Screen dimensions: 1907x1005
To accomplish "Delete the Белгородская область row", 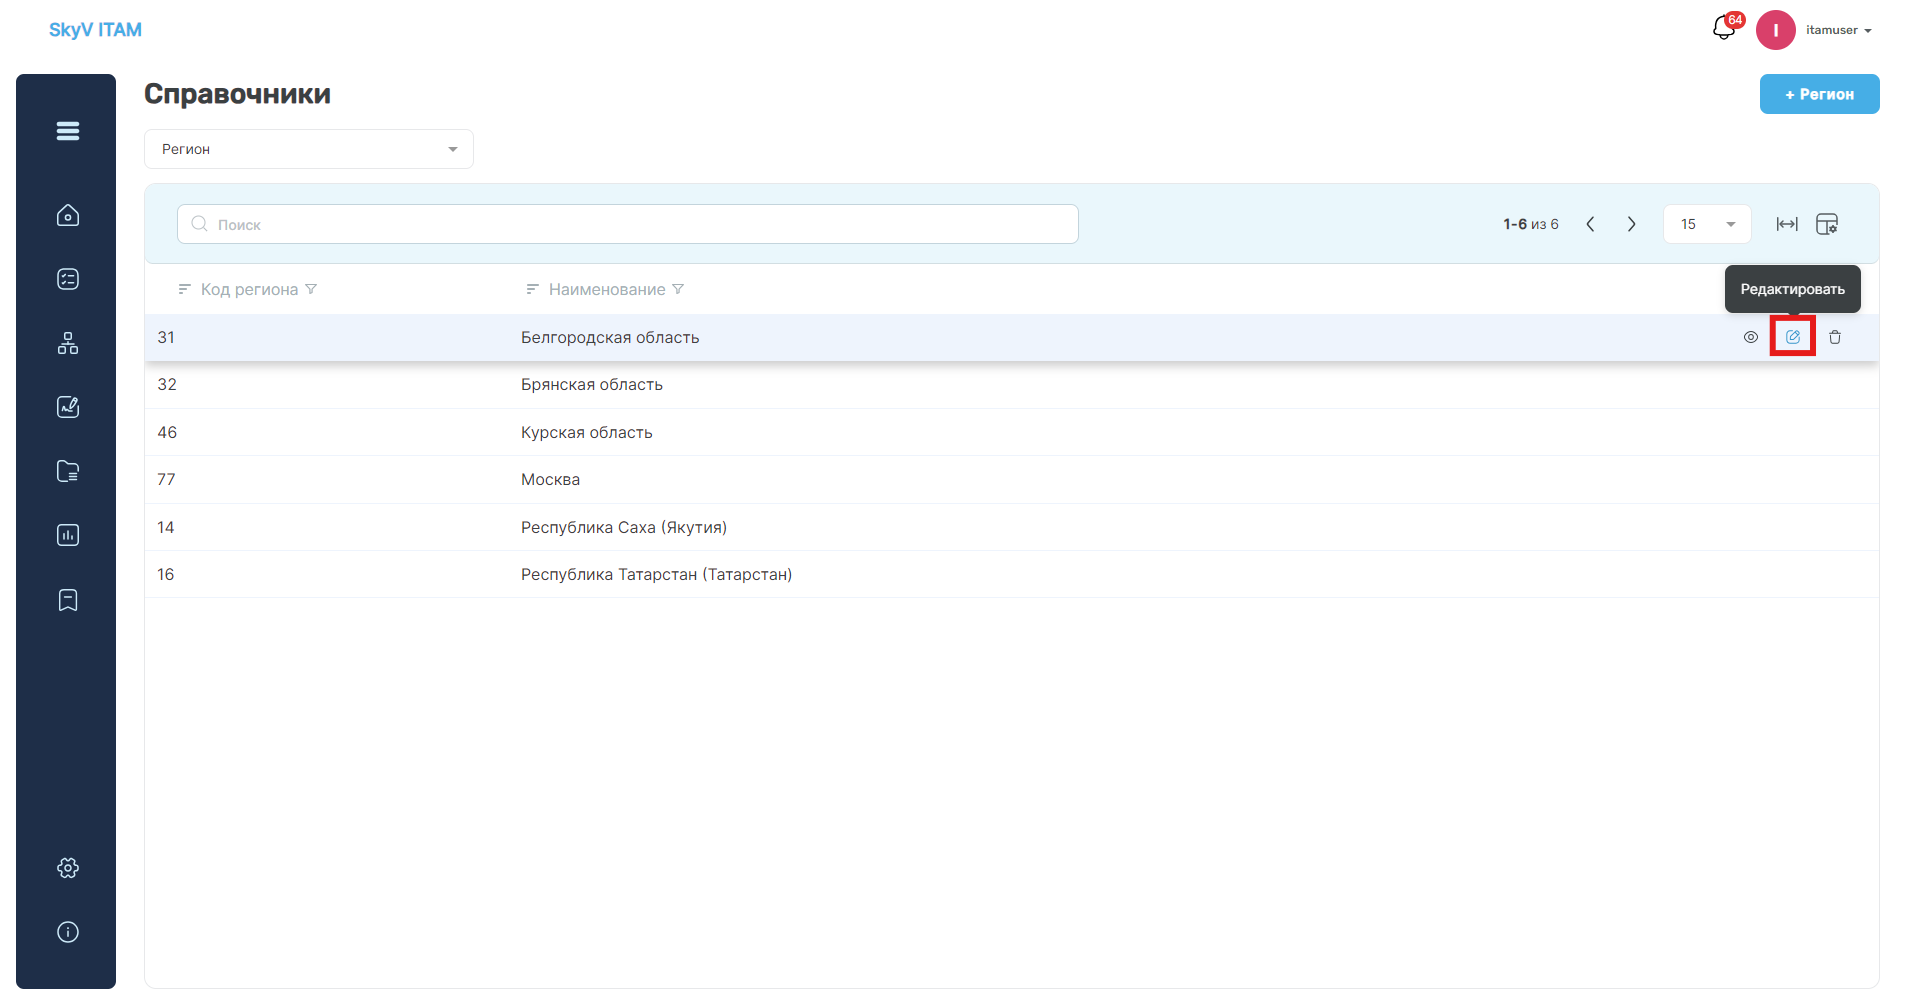I will point(1835,337).
